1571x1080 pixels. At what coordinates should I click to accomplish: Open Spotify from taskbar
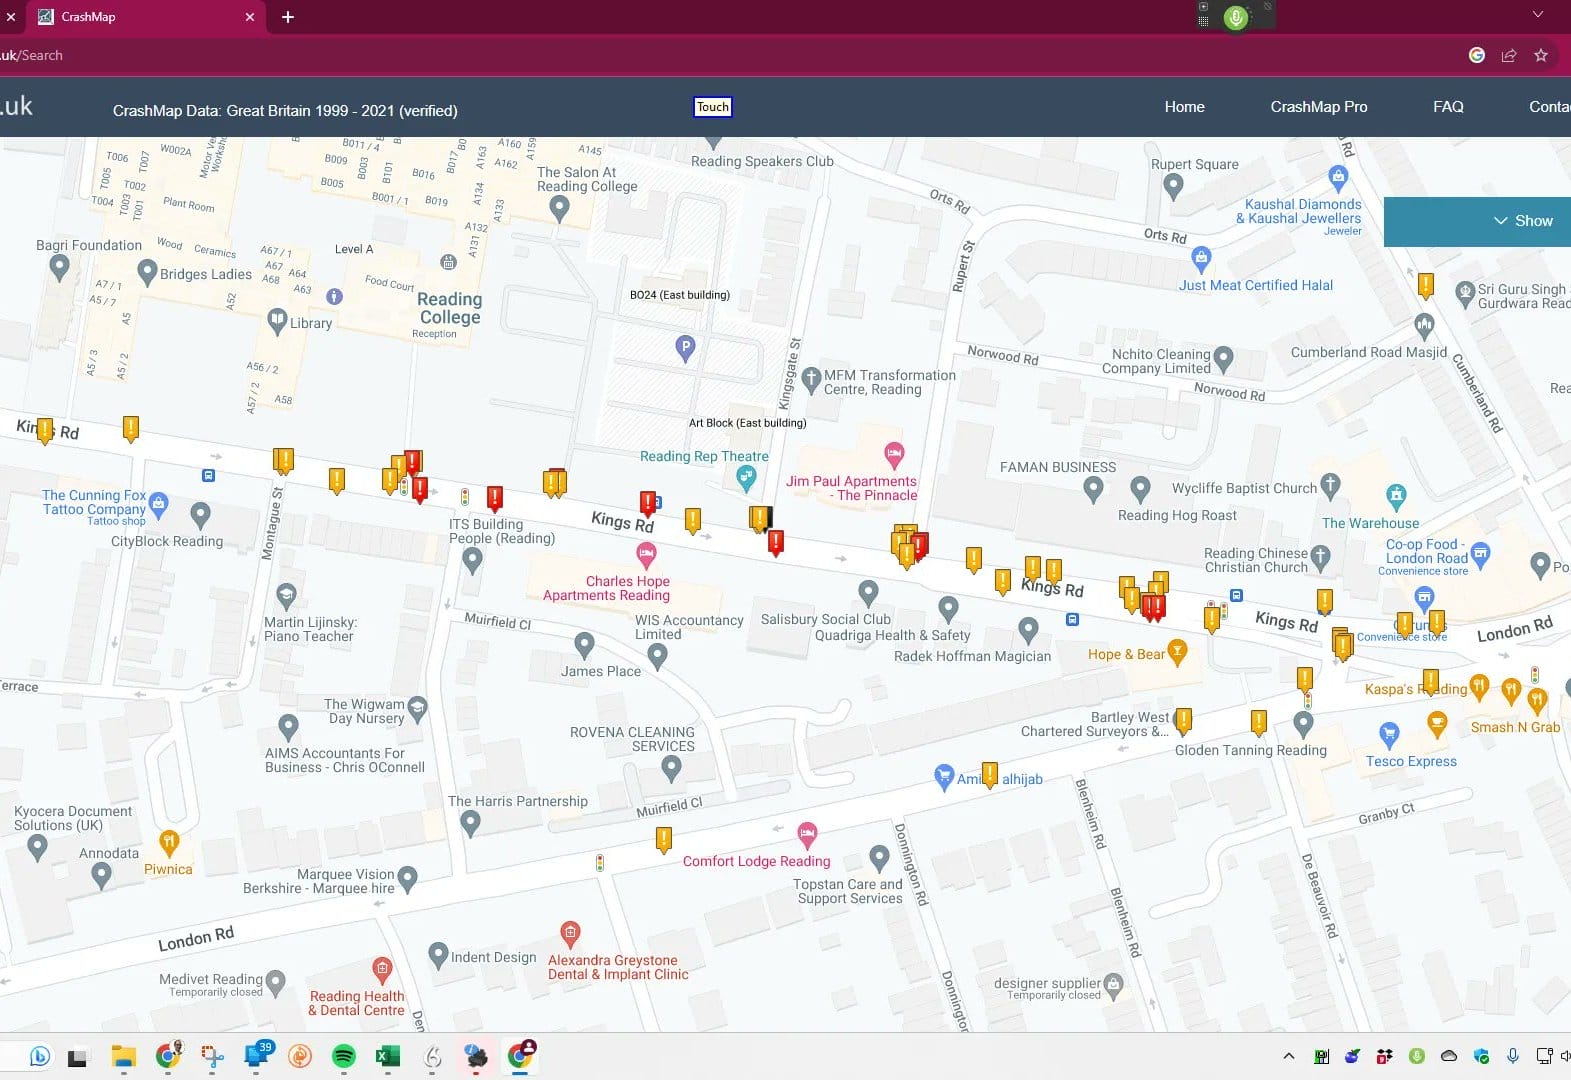point(343,1056)
